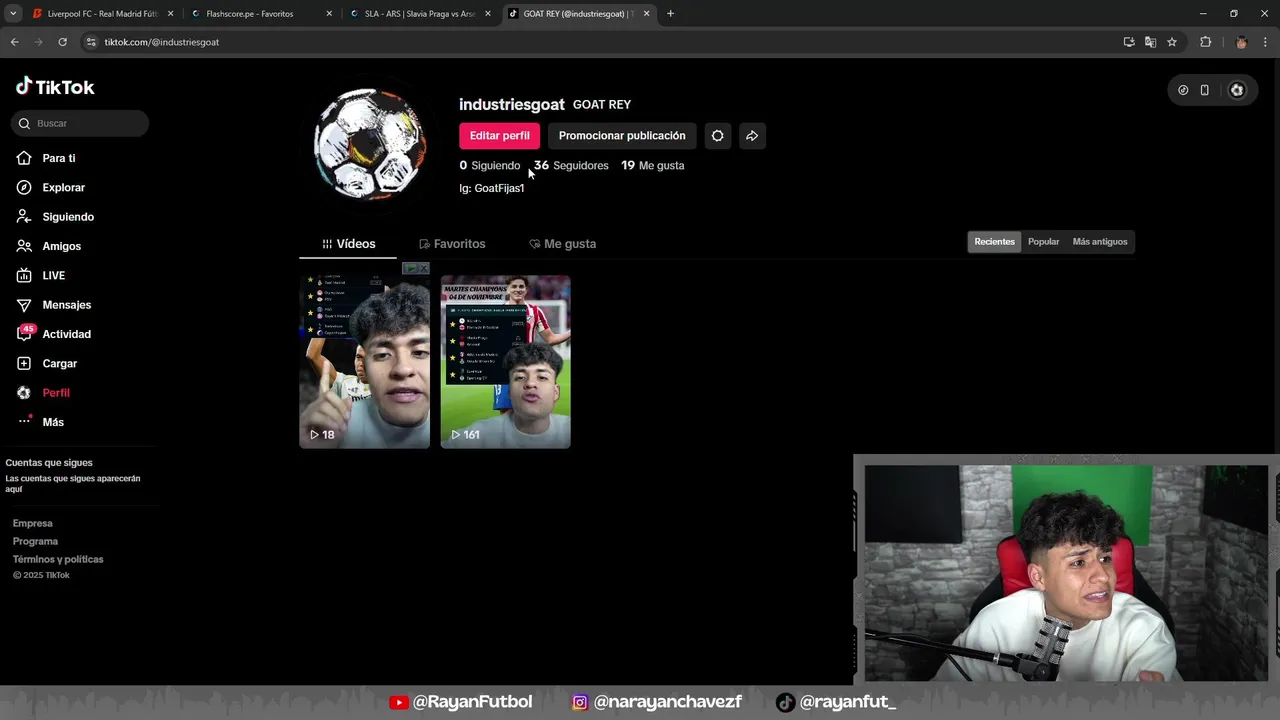The width and height of the screenshot is (1280, 720).
Task: Click the first icon in top-right pill
Action: pyautogui.click(x=1183, y=90)
